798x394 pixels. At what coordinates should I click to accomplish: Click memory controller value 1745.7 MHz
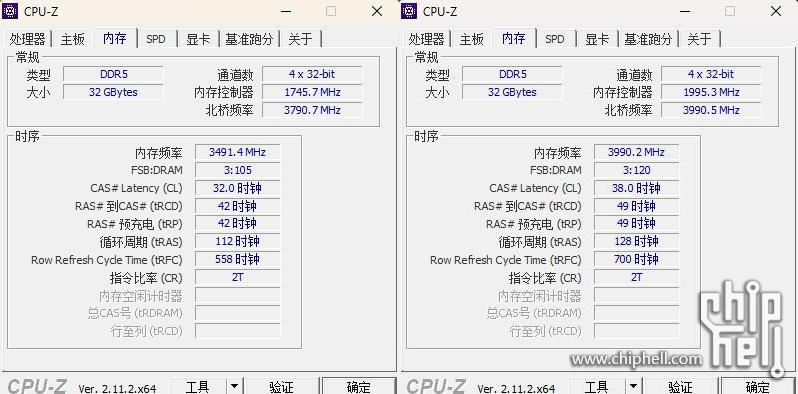[x=312, y=92]
